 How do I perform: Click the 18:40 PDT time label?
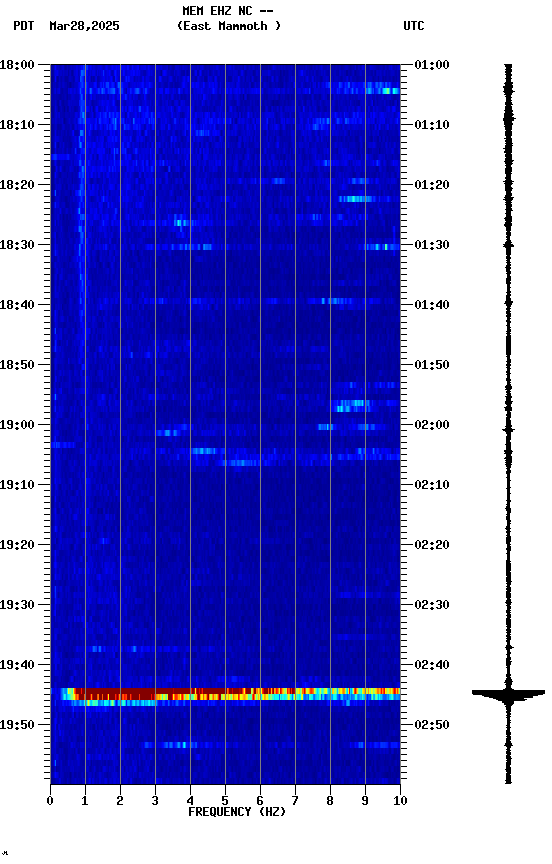(17, 305)
